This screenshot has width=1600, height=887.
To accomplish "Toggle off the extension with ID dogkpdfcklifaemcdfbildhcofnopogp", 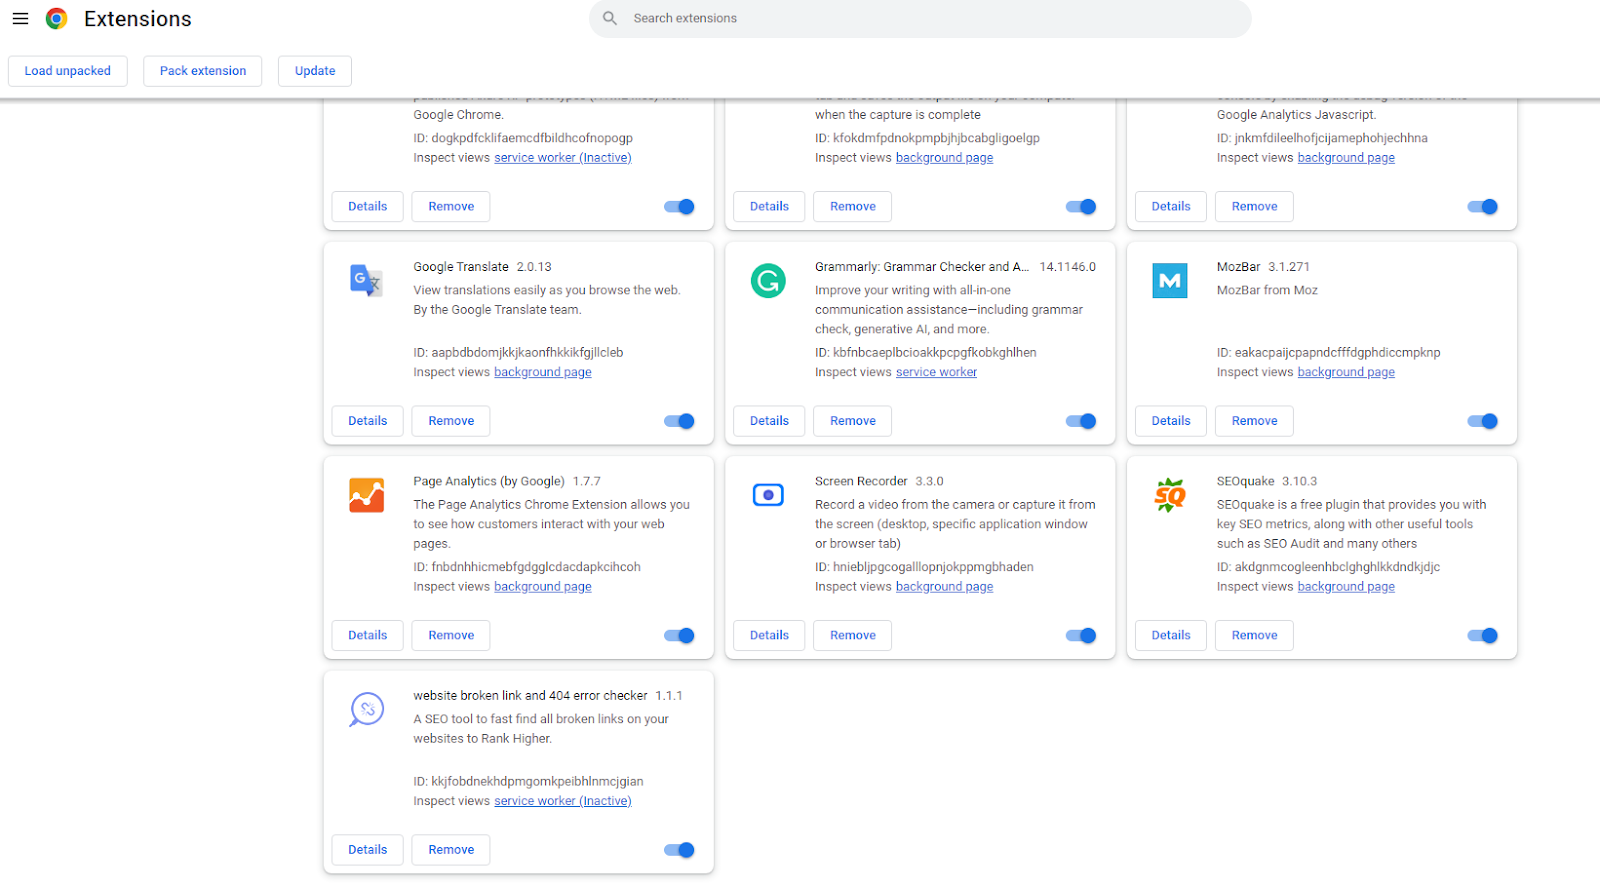I will [679, 207].
